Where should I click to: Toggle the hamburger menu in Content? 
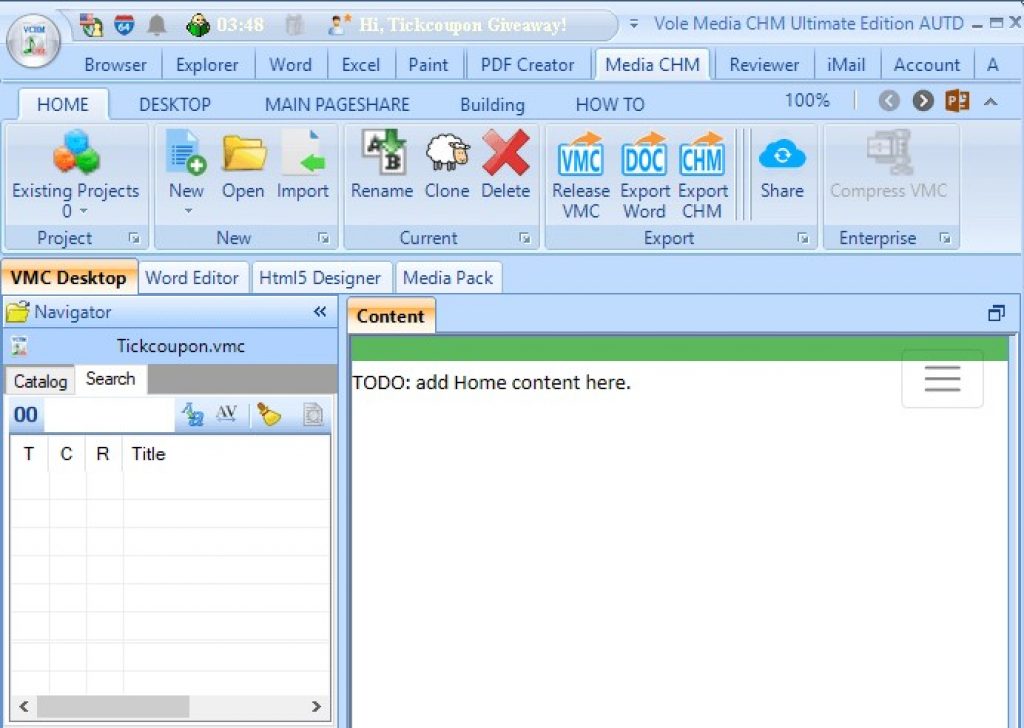[942, 379]
